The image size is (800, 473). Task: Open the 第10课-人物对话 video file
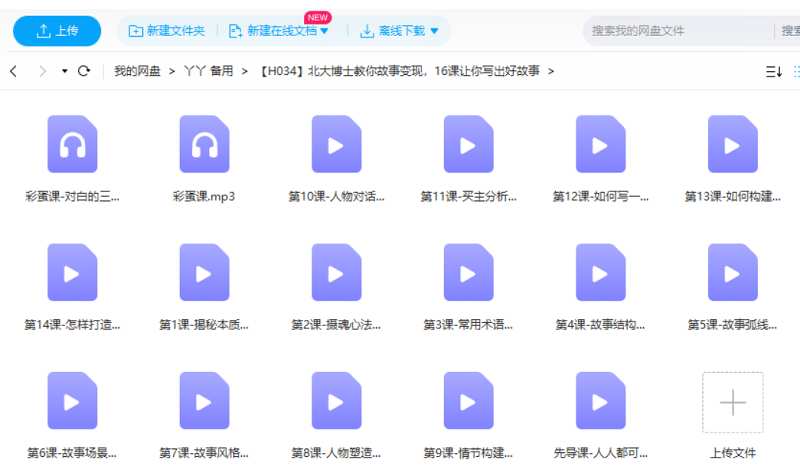tap(336, 144)
